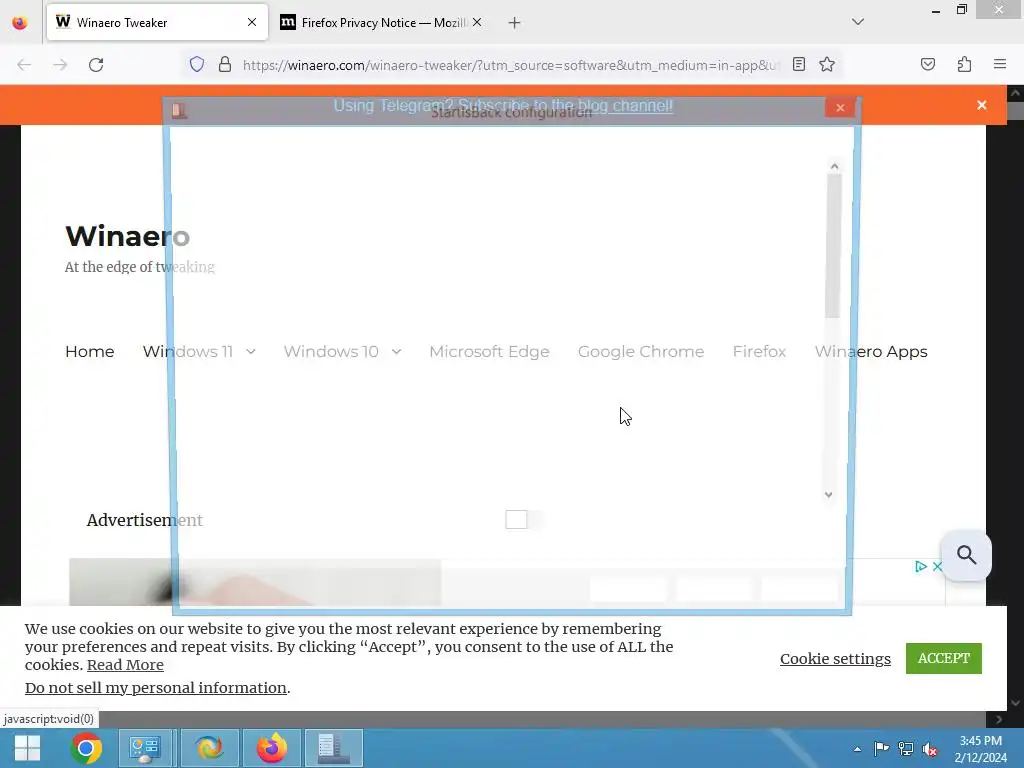Open a new tab
The height and width of the screenshot is (768, 1024).
tap(515, 23)
